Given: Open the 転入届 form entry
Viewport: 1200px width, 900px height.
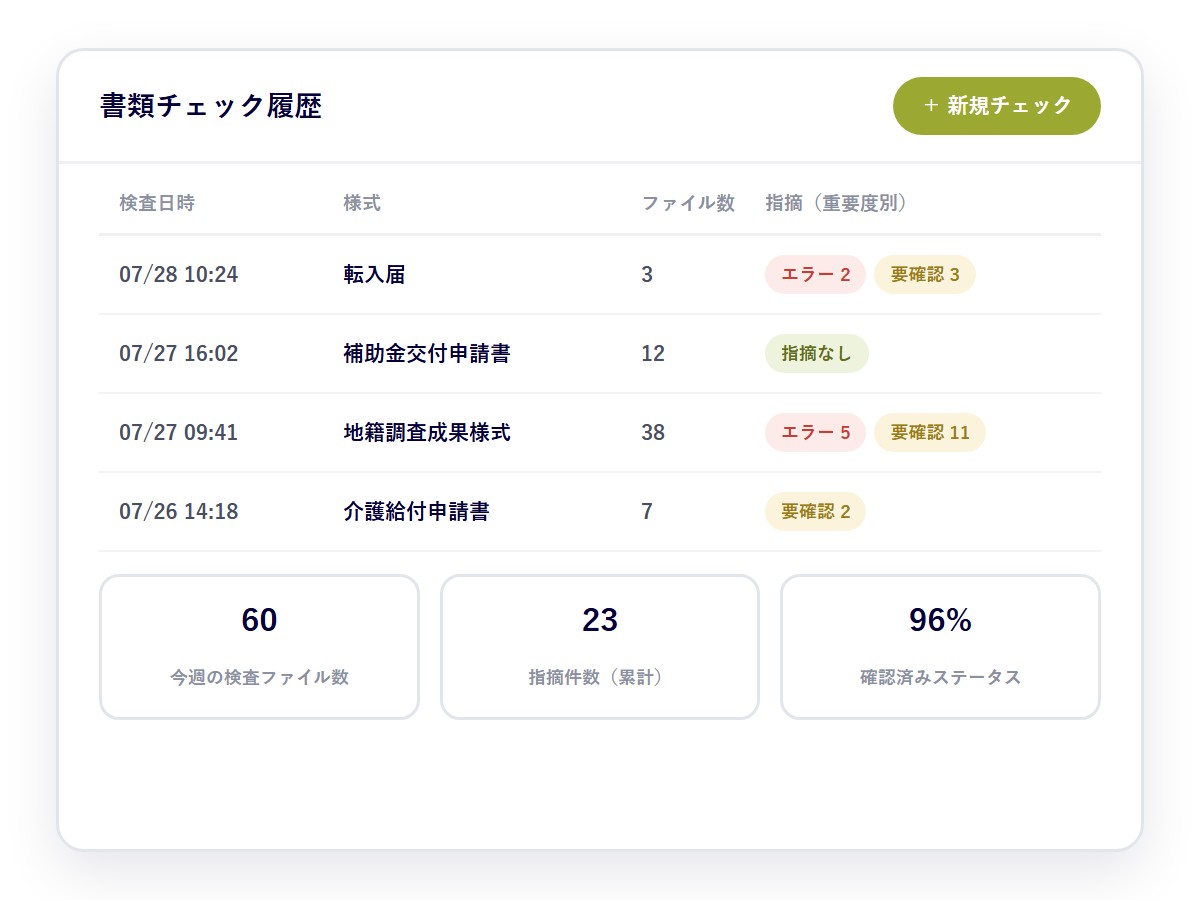Looking at the screenshot, I should coord(374,274).
